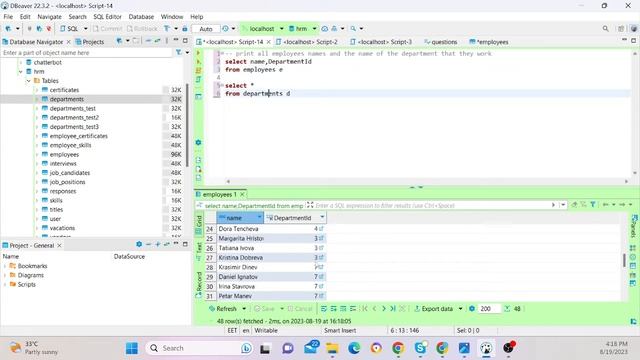Click the Refresh button
The width and height of the screenshot is (640, 360).
coord(223,309)
